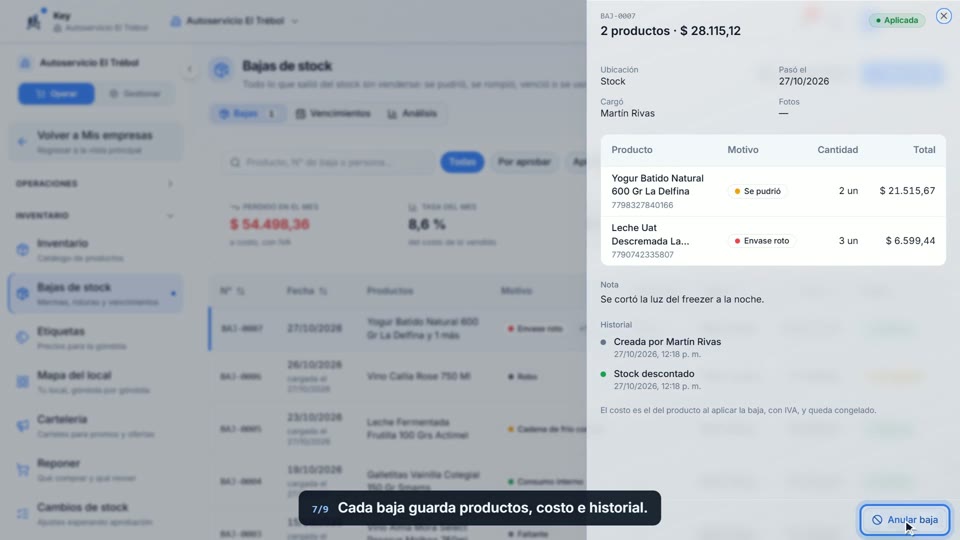Click the Envase roto tag in detail panel
The width and height of the screenshot is (960, 540).
(x=762, y=241)
